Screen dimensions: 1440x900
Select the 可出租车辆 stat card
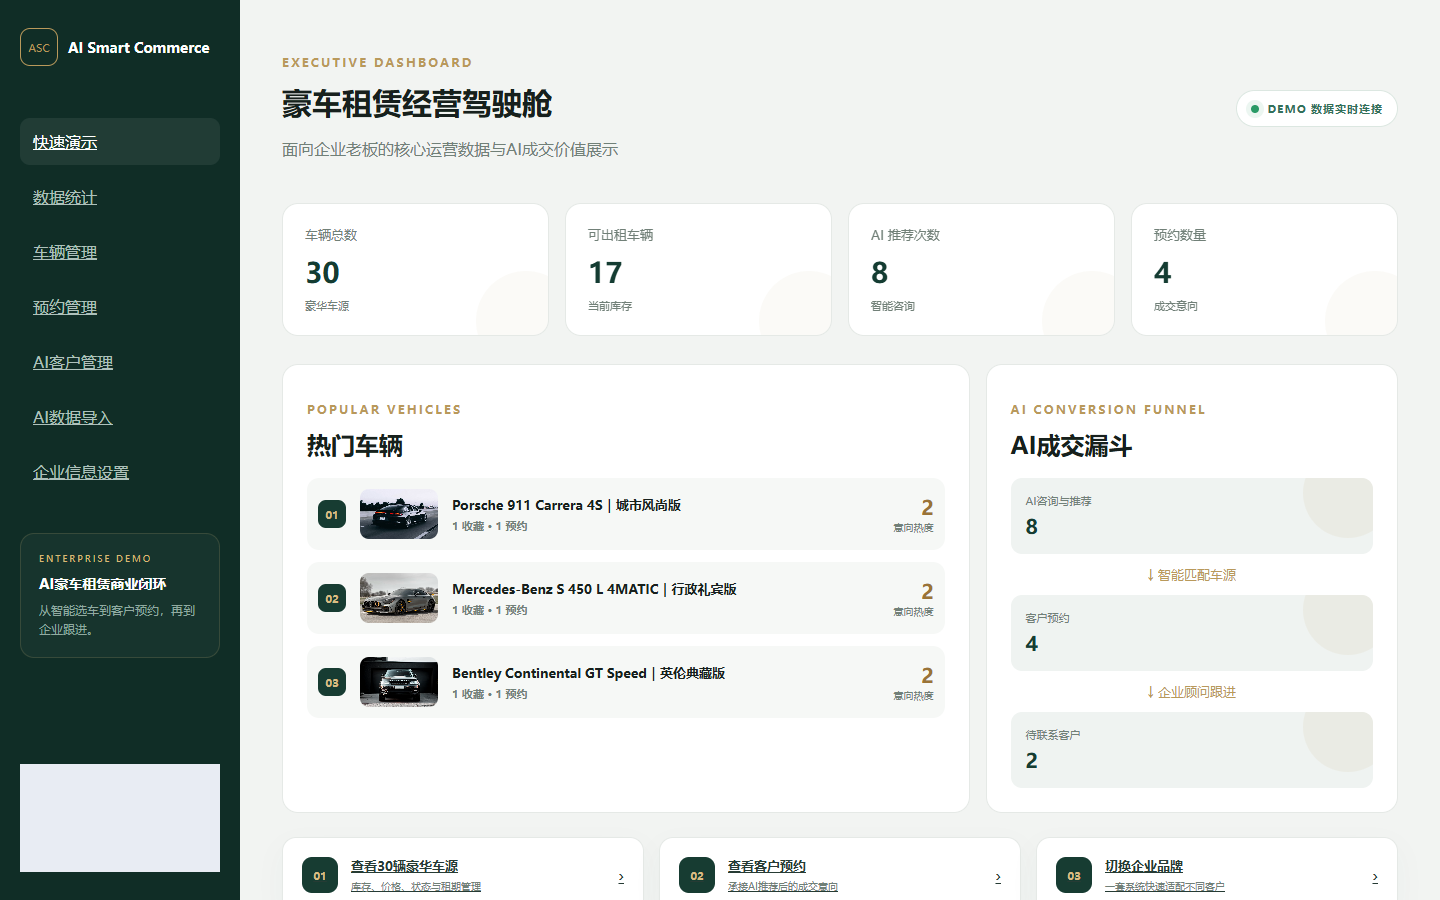698,270
